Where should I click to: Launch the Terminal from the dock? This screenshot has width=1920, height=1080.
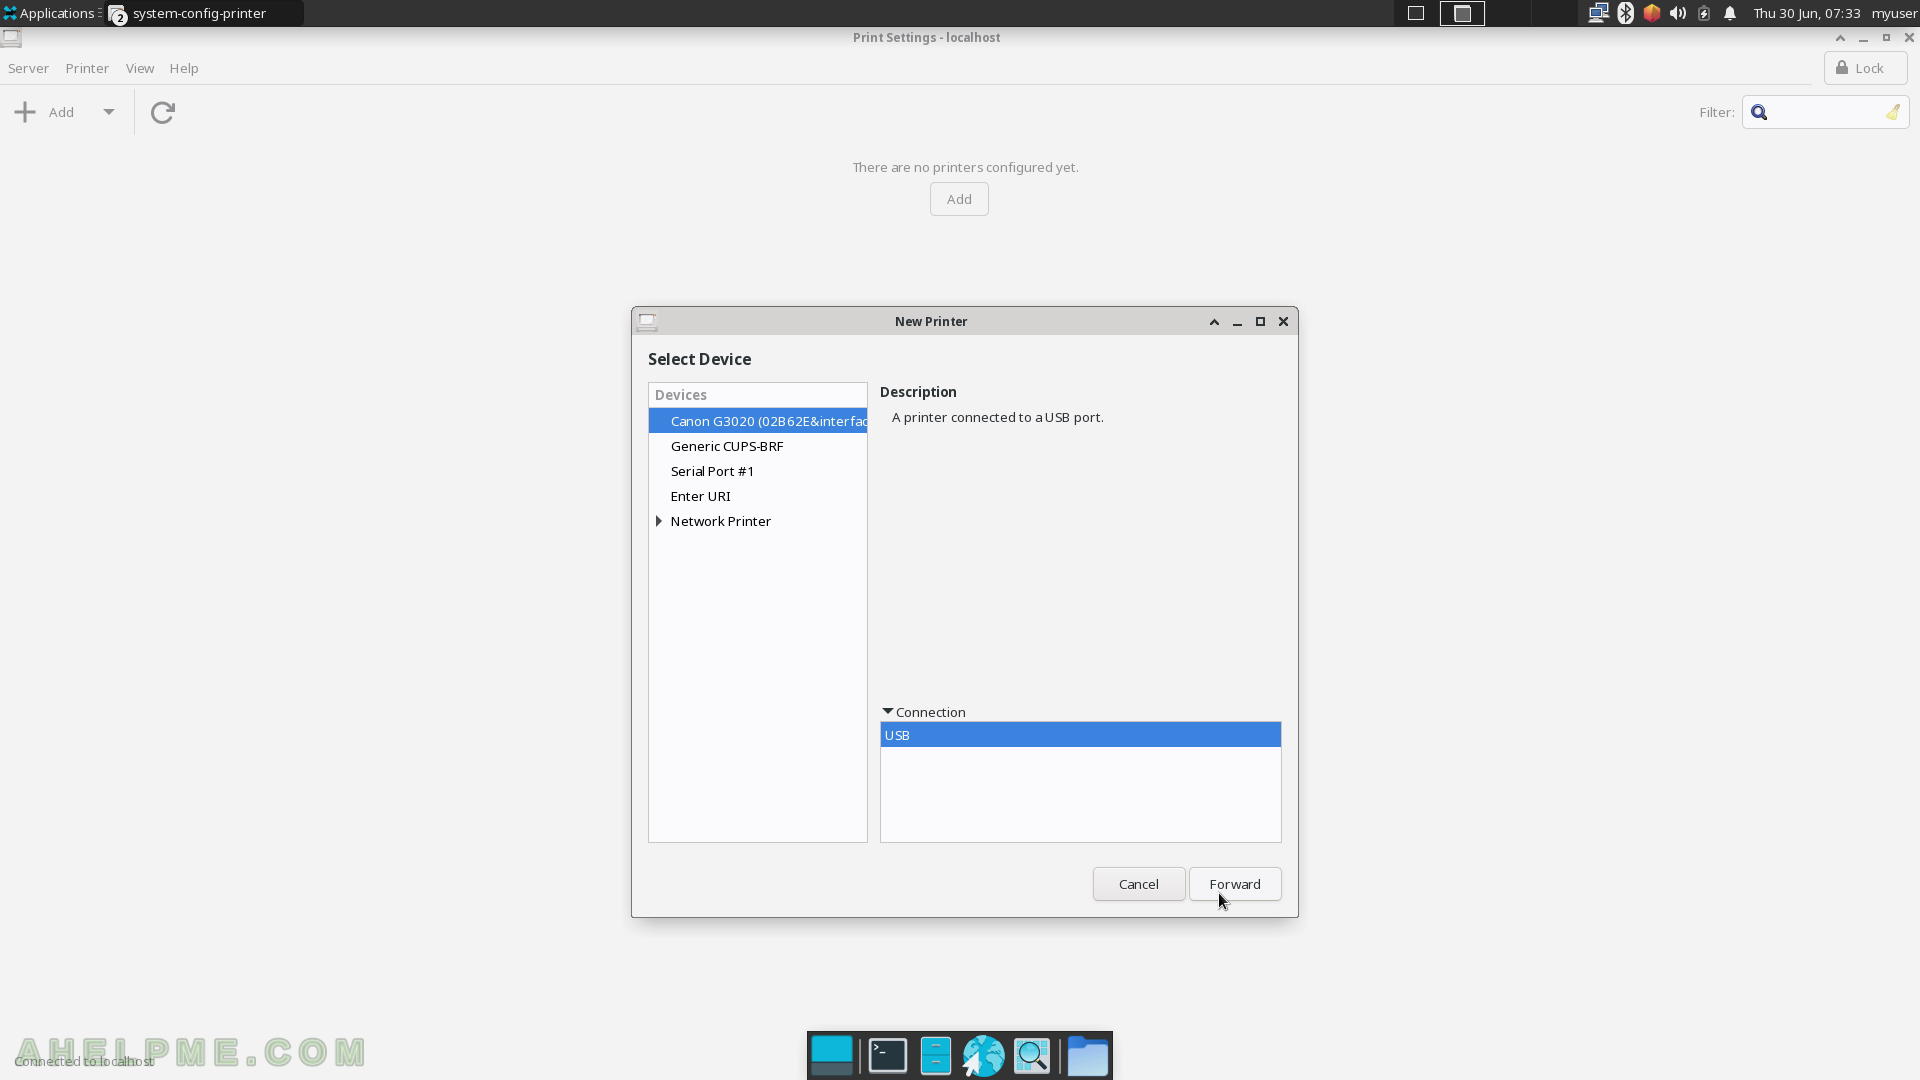tap(888, 1056)
